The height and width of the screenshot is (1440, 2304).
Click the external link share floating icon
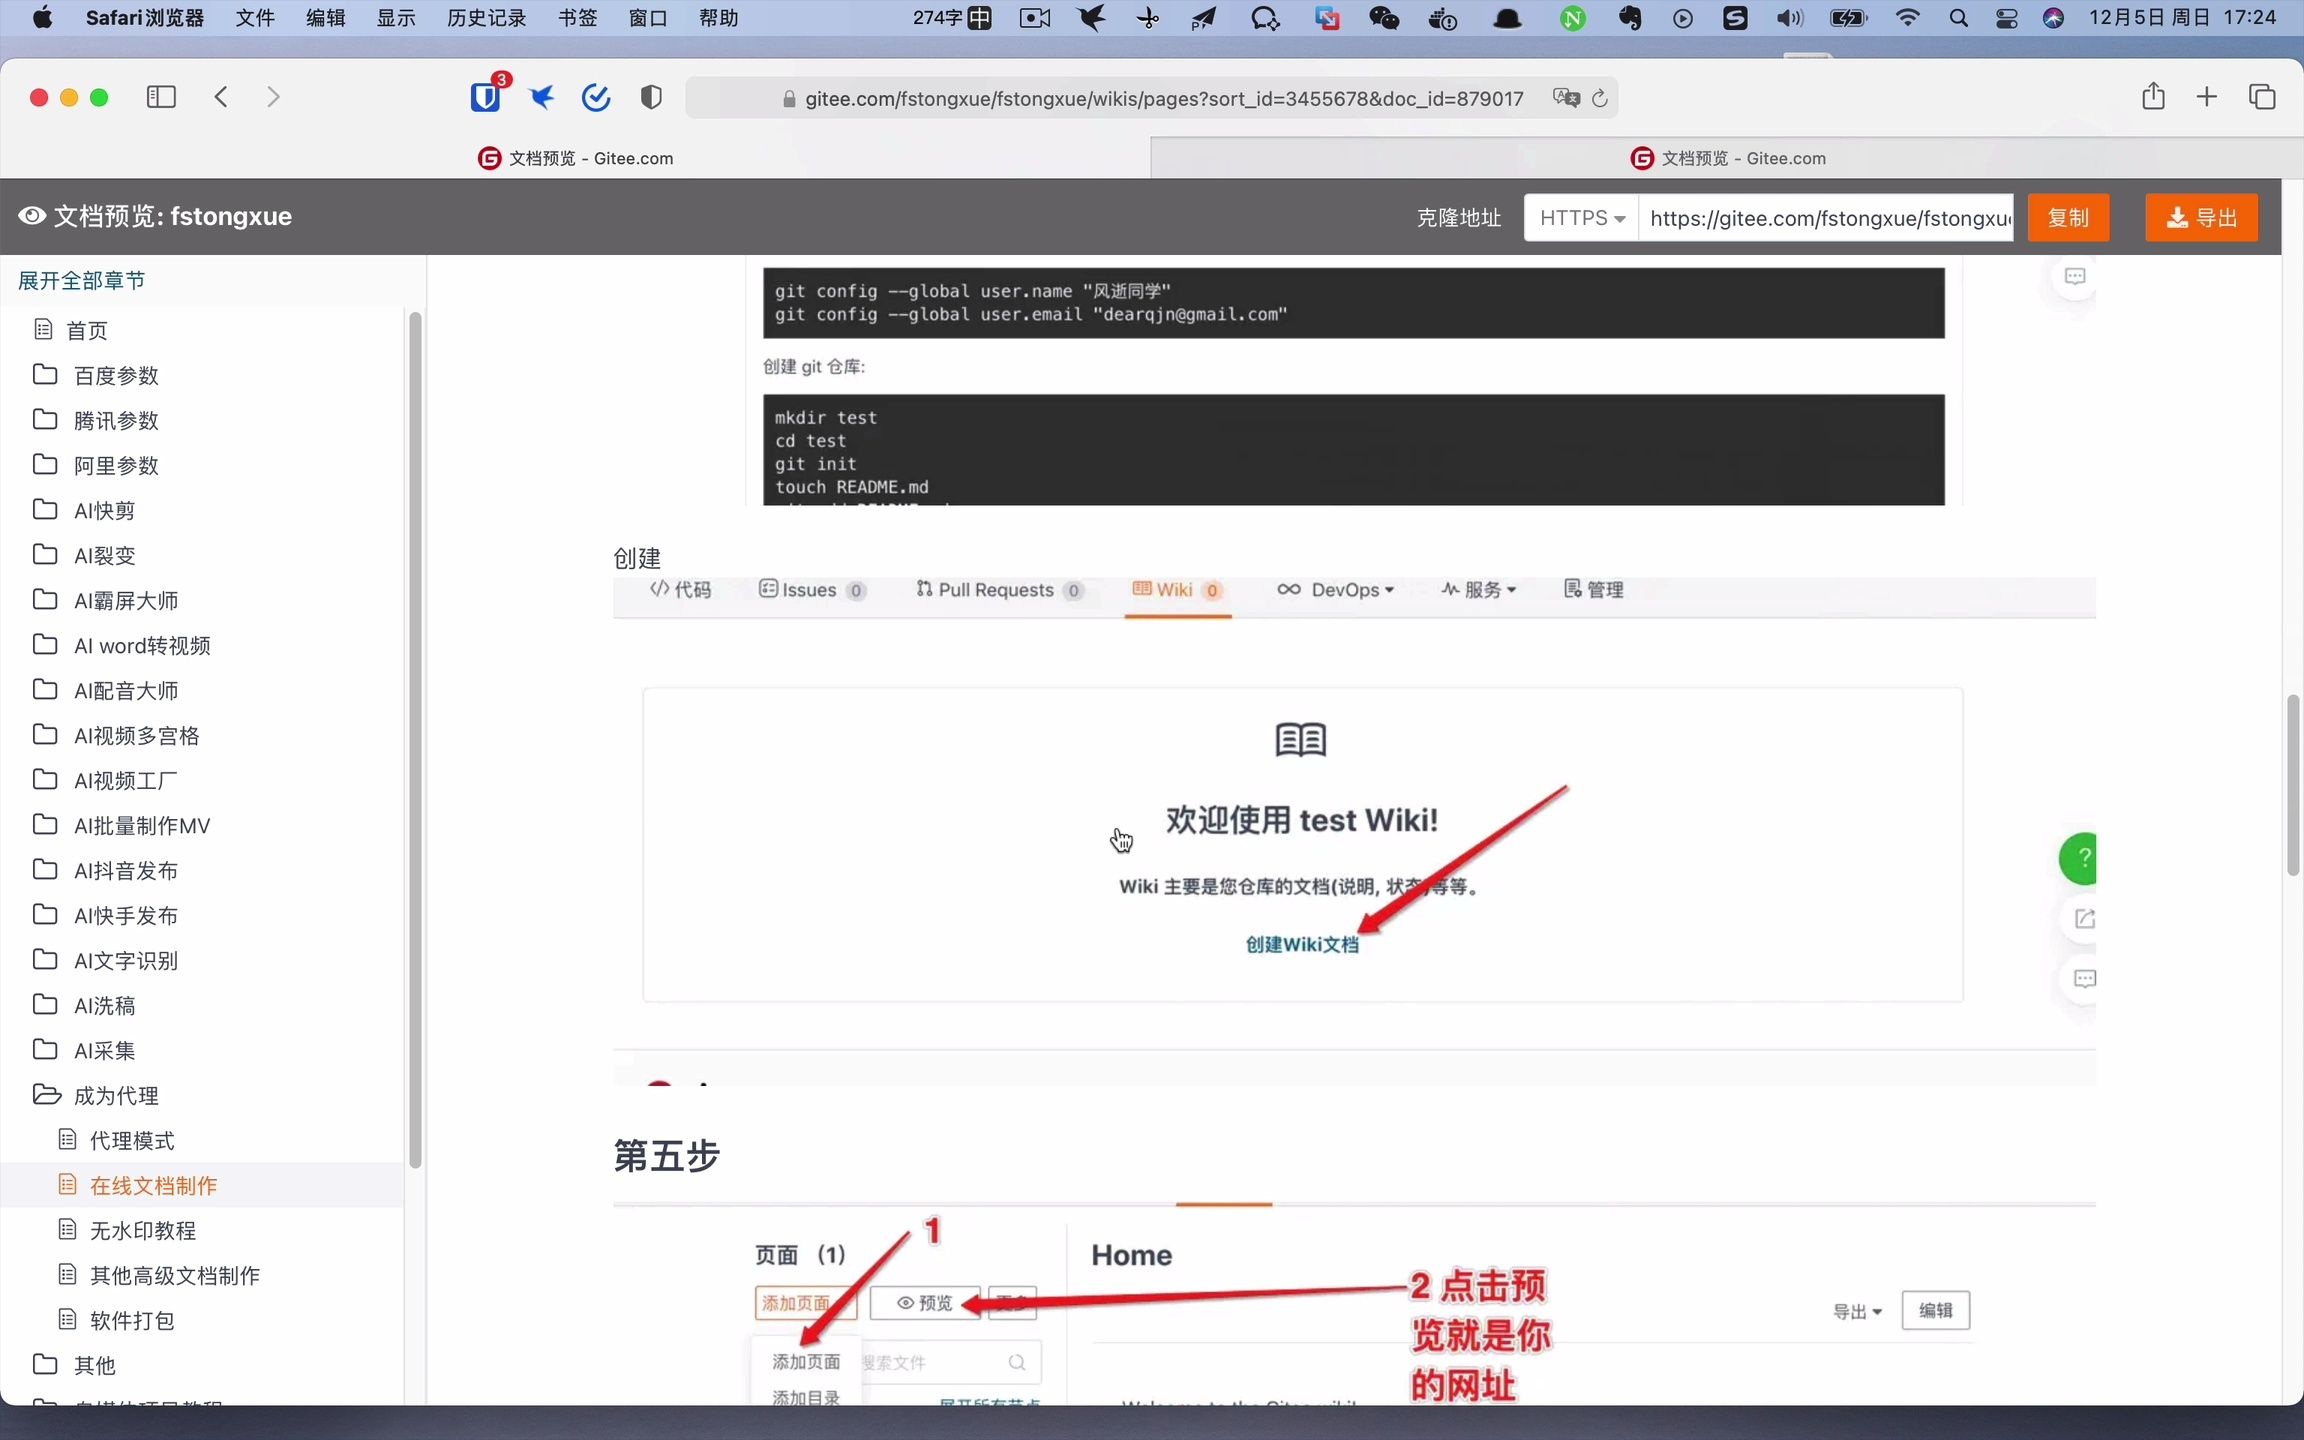pos(2084,919)
